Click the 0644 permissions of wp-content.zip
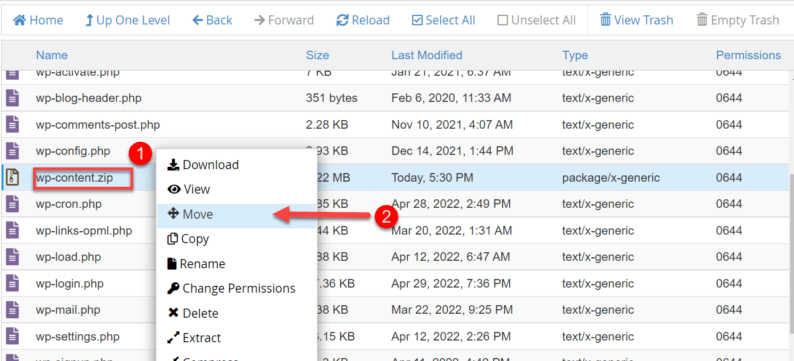This screenshot has height=361, width=794. point(729,178)
